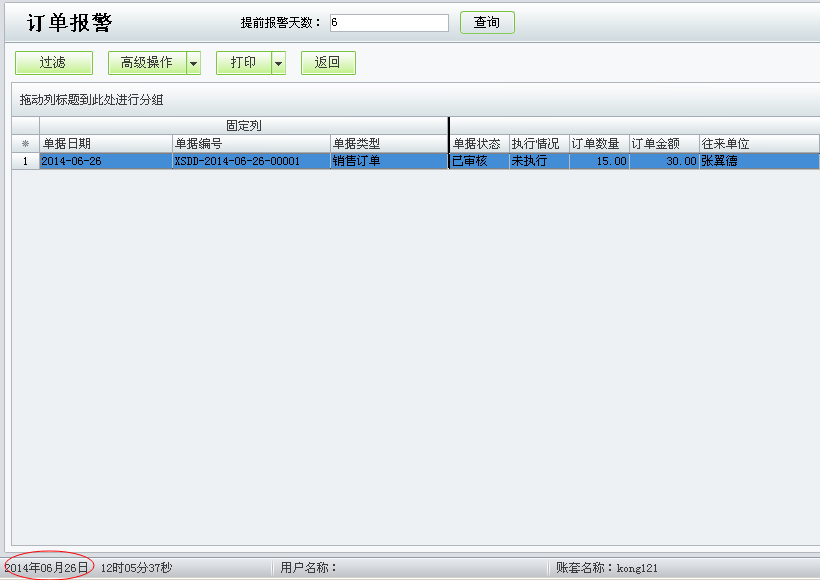Viewport: 820px width, 580px height.
Task: Click the 固定列 band header
Action: [x=244, y=126]
